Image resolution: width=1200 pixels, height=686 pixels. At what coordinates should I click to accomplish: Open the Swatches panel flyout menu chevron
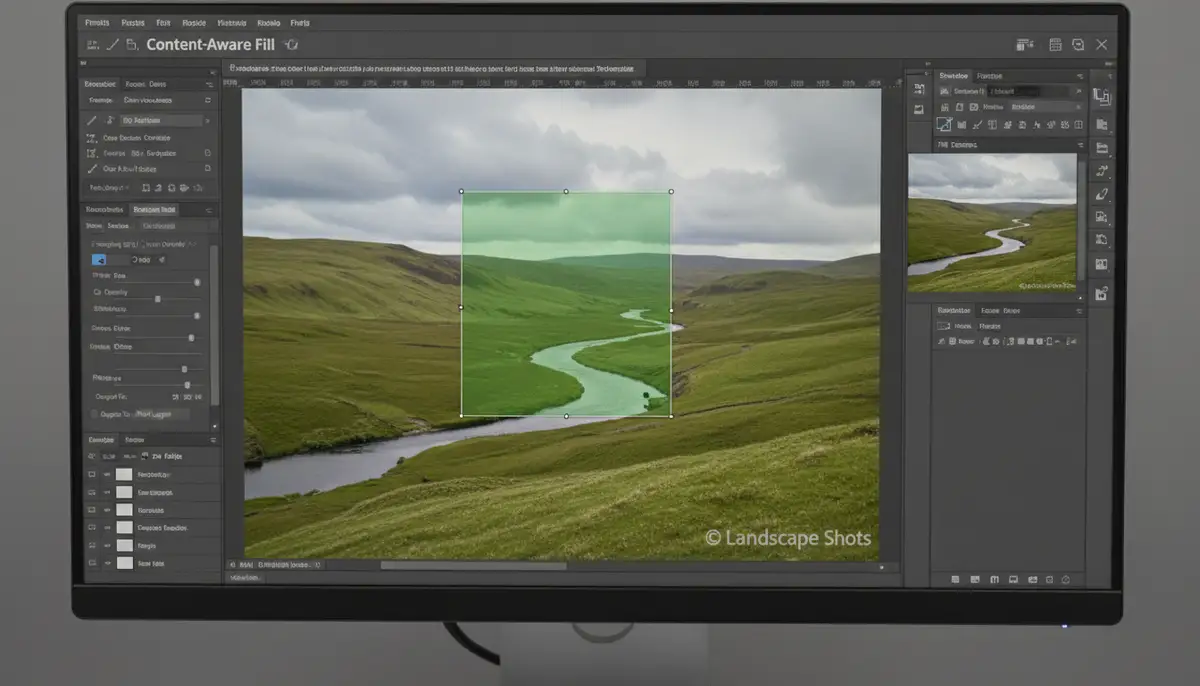point(1082,75)
